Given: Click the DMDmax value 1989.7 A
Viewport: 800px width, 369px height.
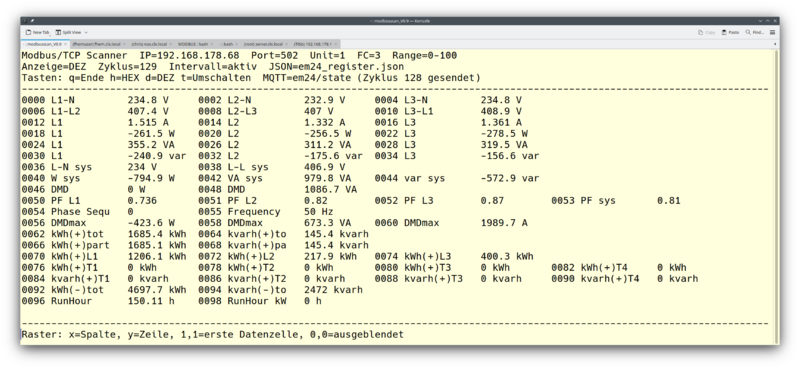Looking at the screenshot, I should (x=504, y=224).
